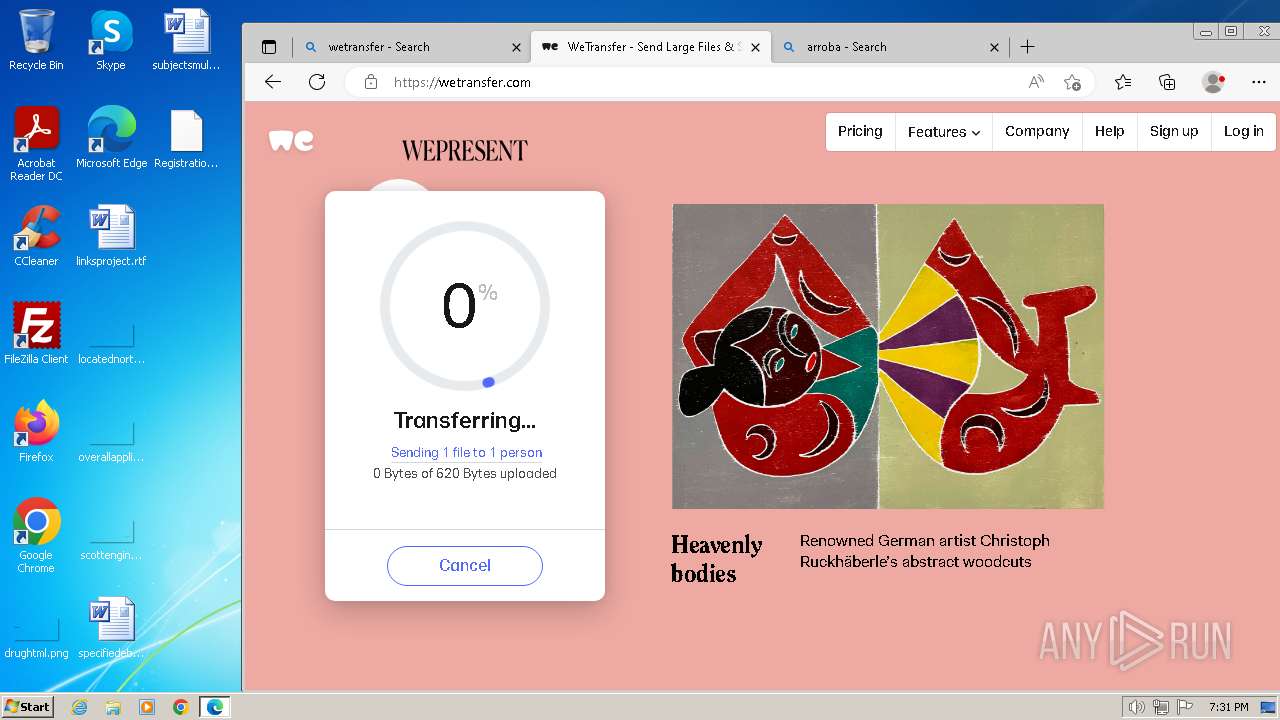1280x720 pixels.
Task: Select the overallappli desktop file
Action: click(x=111, y=443)
